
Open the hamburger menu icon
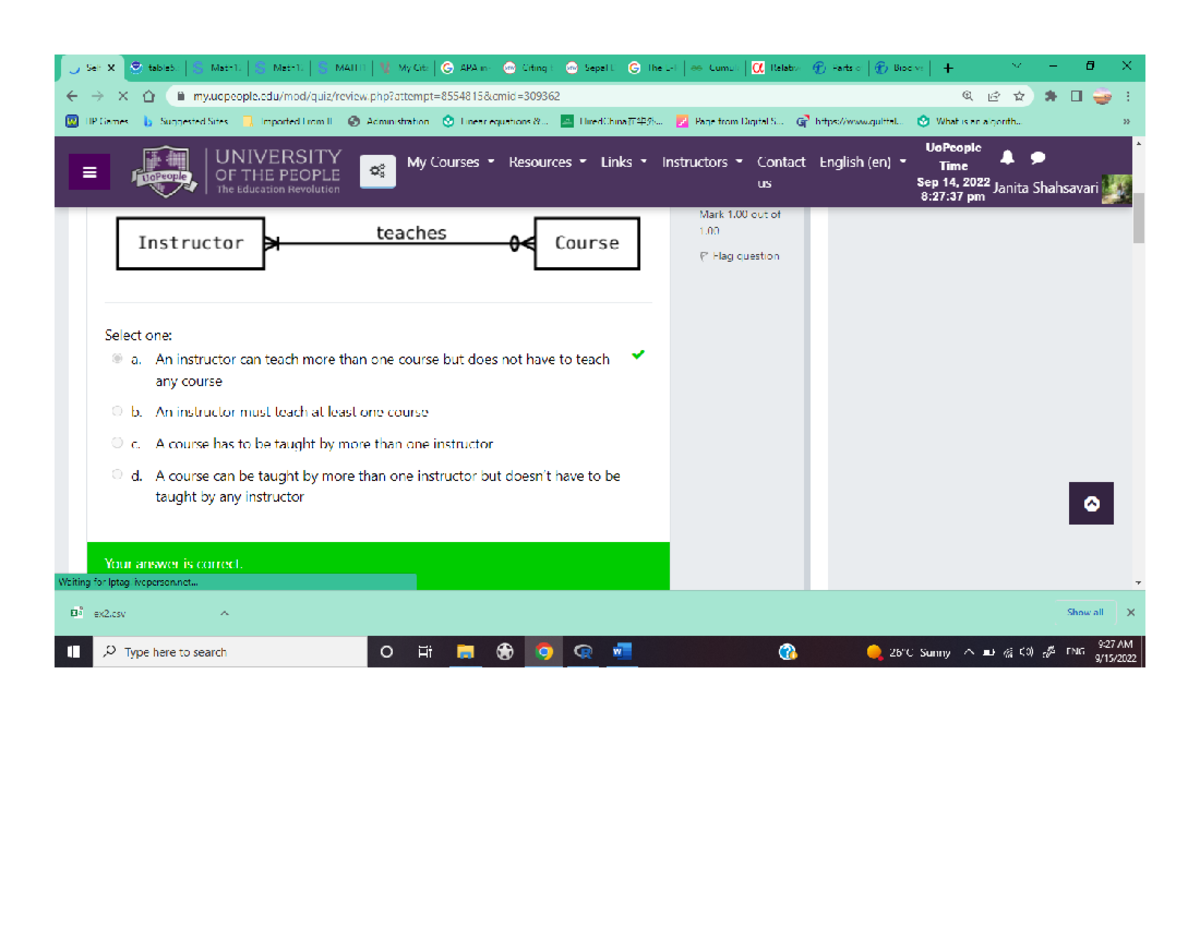88,171
